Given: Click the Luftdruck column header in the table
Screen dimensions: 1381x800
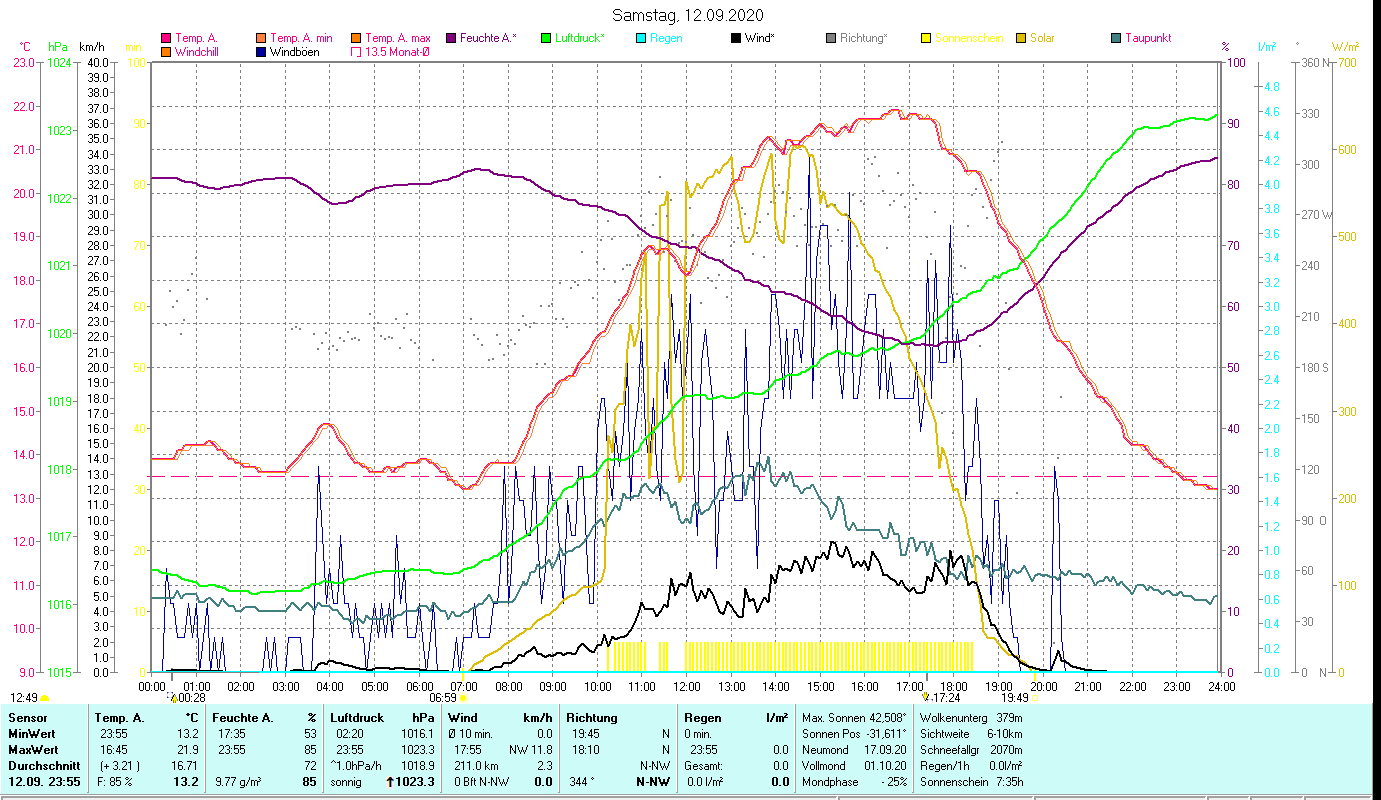Looking at the screenshot, I should (358, 718).
